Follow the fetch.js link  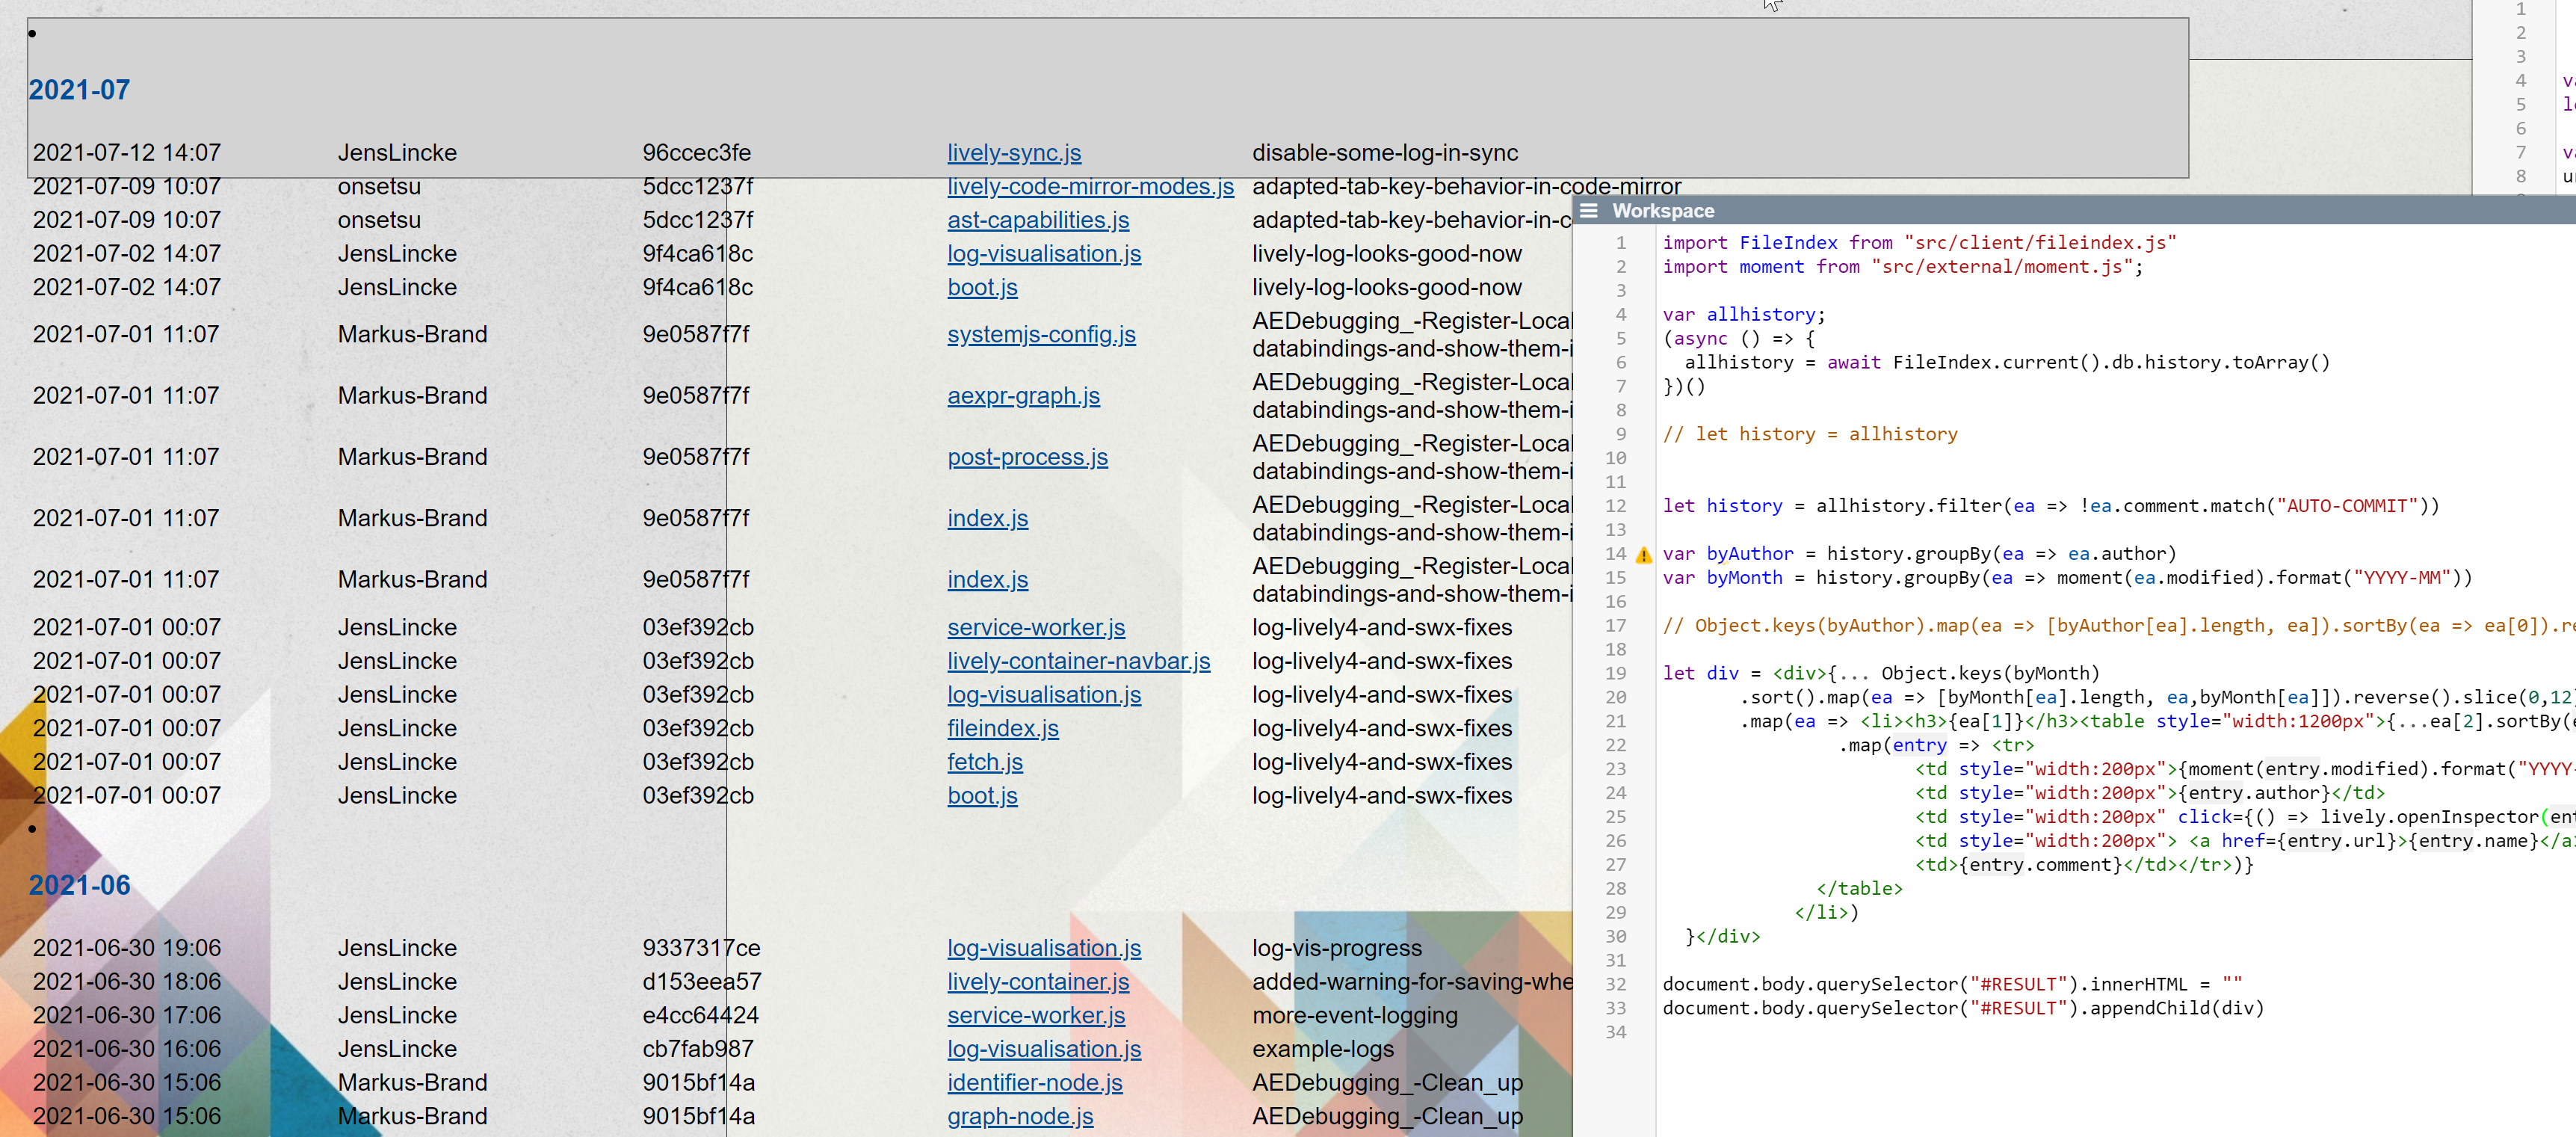click(x=984, y=762)
